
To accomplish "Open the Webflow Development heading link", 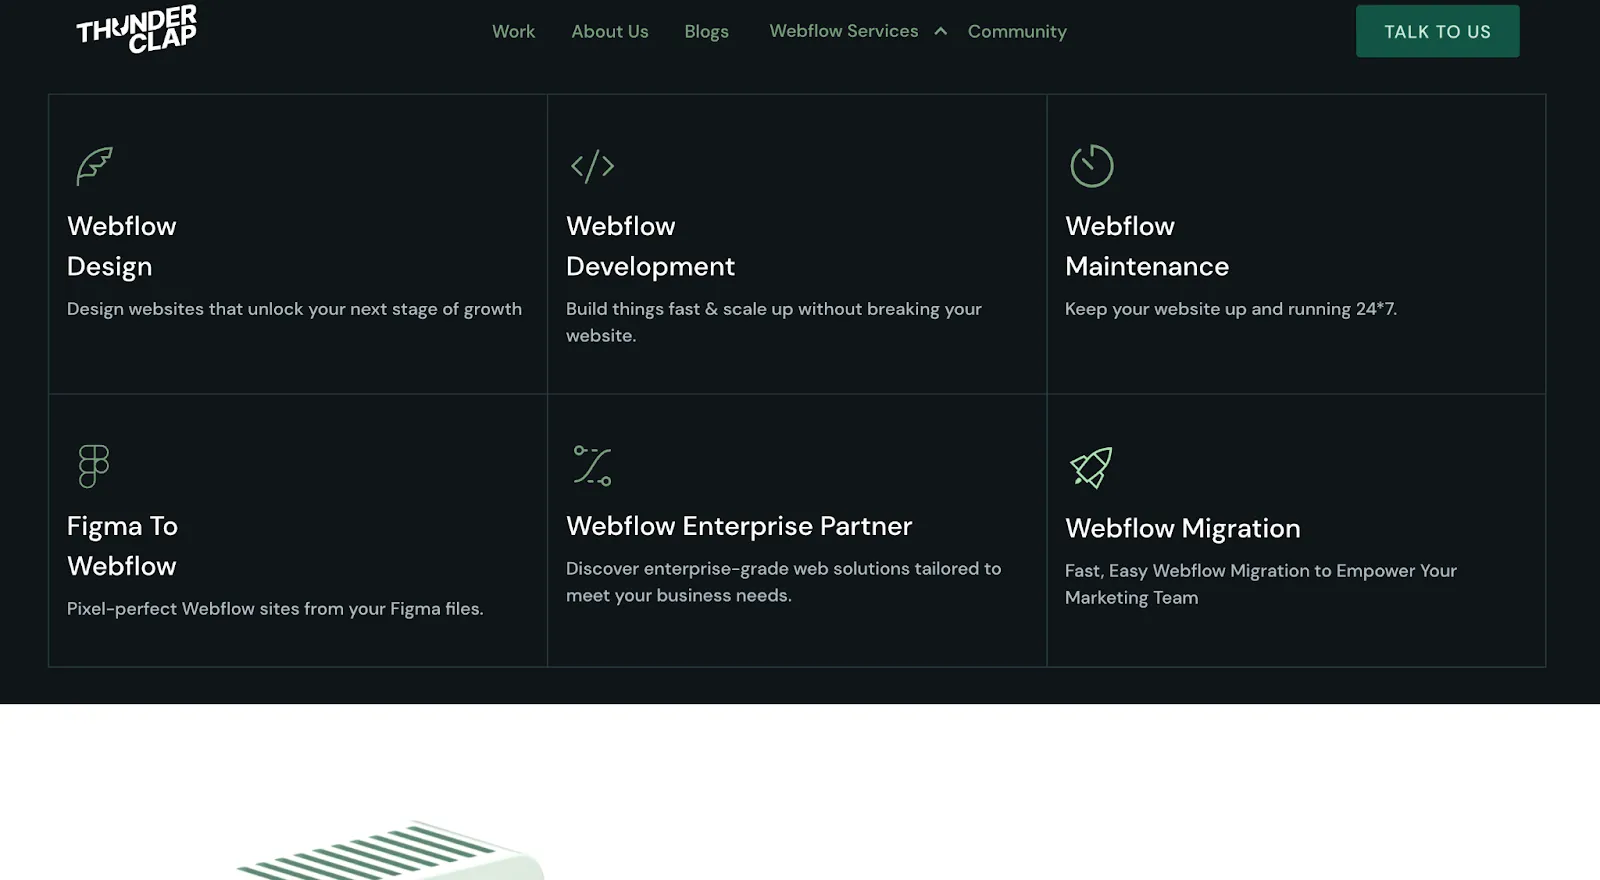I will [x=650, y=246].
